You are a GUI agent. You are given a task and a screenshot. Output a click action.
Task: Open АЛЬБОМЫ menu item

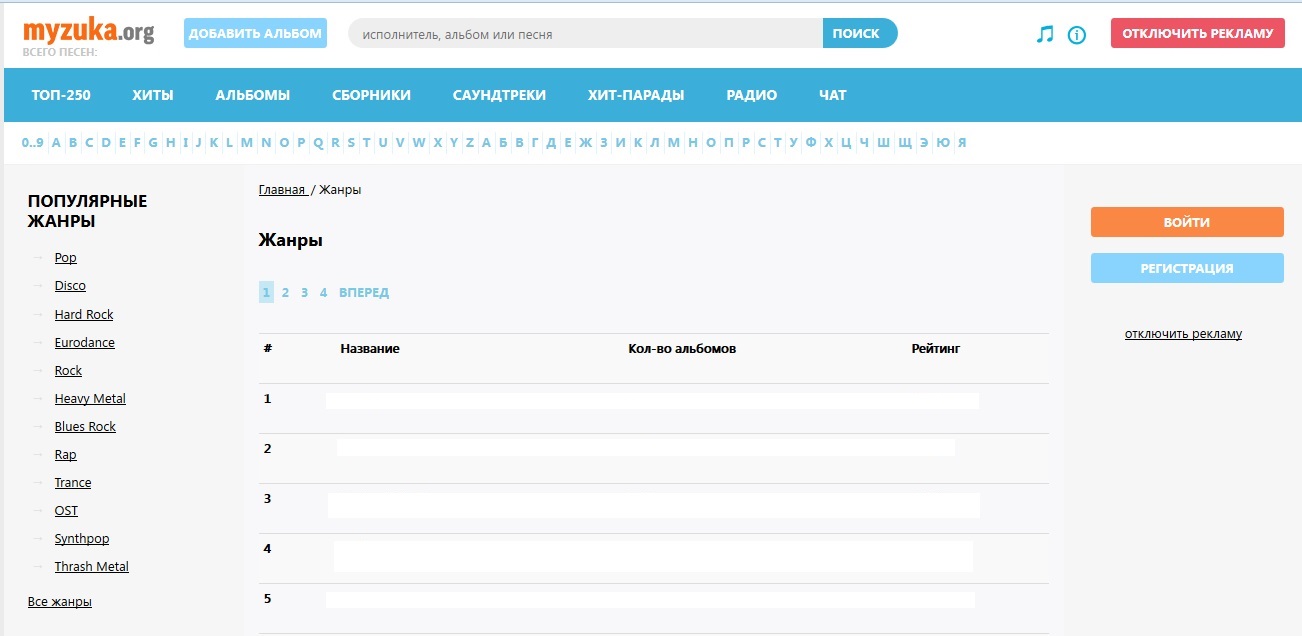click(253, 95)
